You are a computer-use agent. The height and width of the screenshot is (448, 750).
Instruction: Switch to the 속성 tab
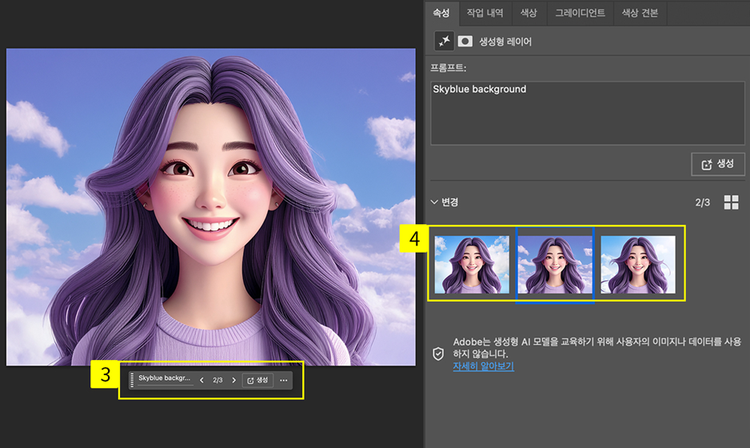tap(441, 13)
